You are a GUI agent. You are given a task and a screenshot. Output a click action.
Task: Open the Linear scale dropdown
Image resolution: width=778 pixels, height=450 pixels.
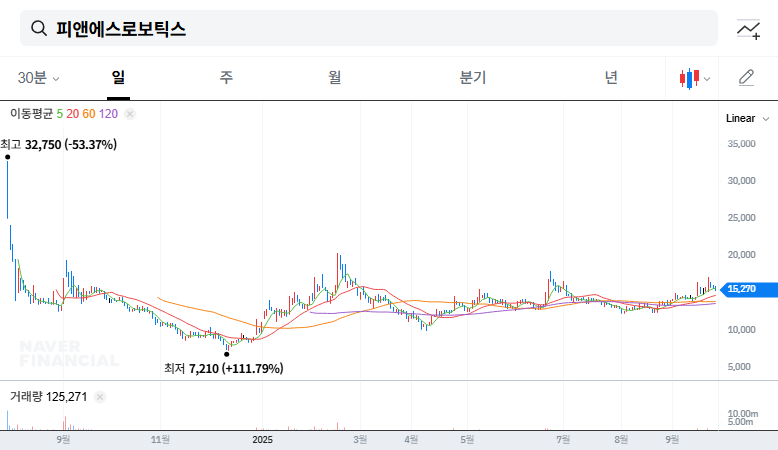[745, 118]
